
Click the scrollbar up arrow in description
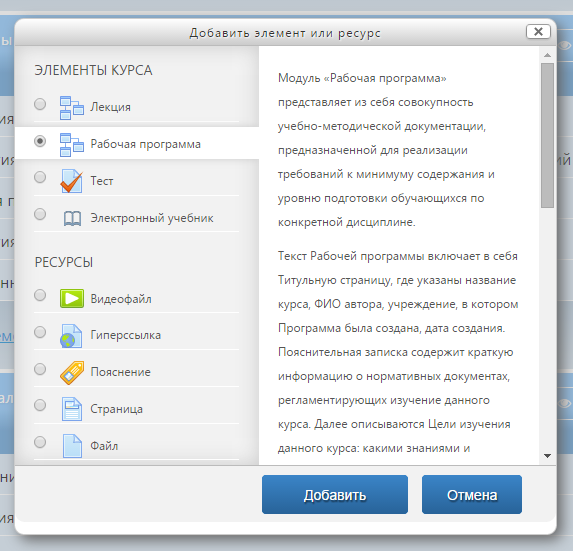tap(547, 55)
